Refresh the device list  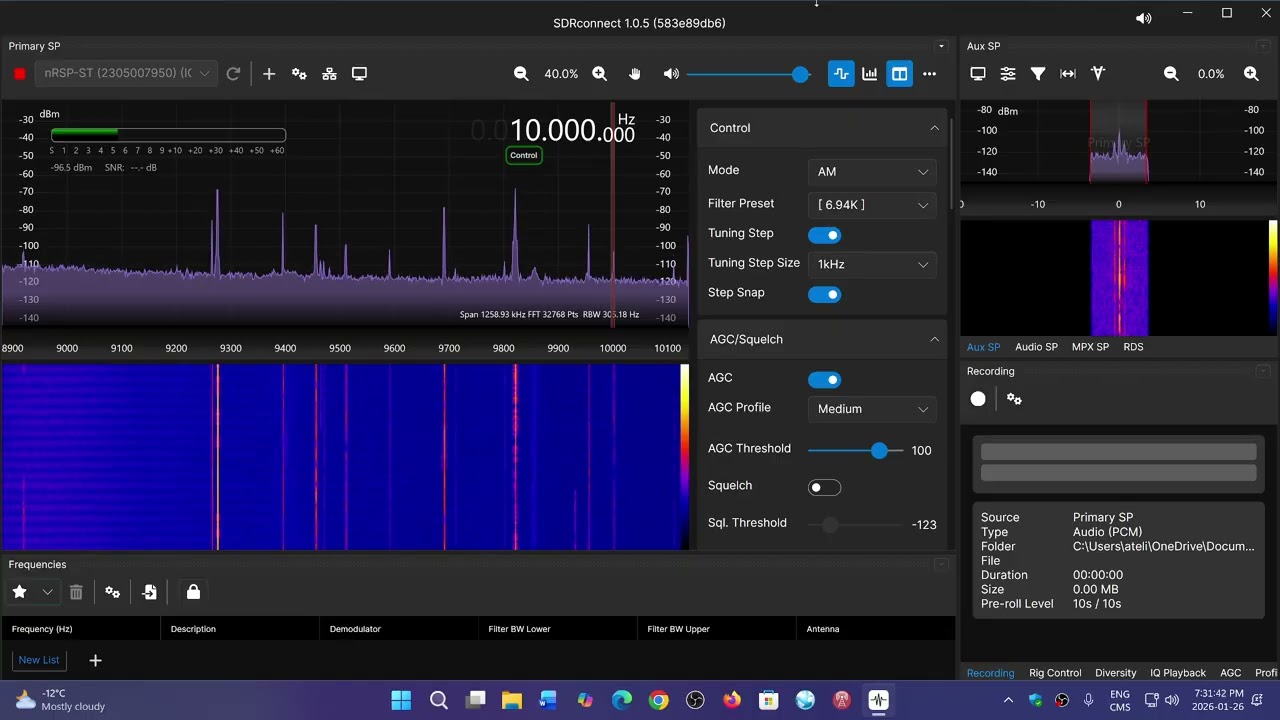[233, 74]
